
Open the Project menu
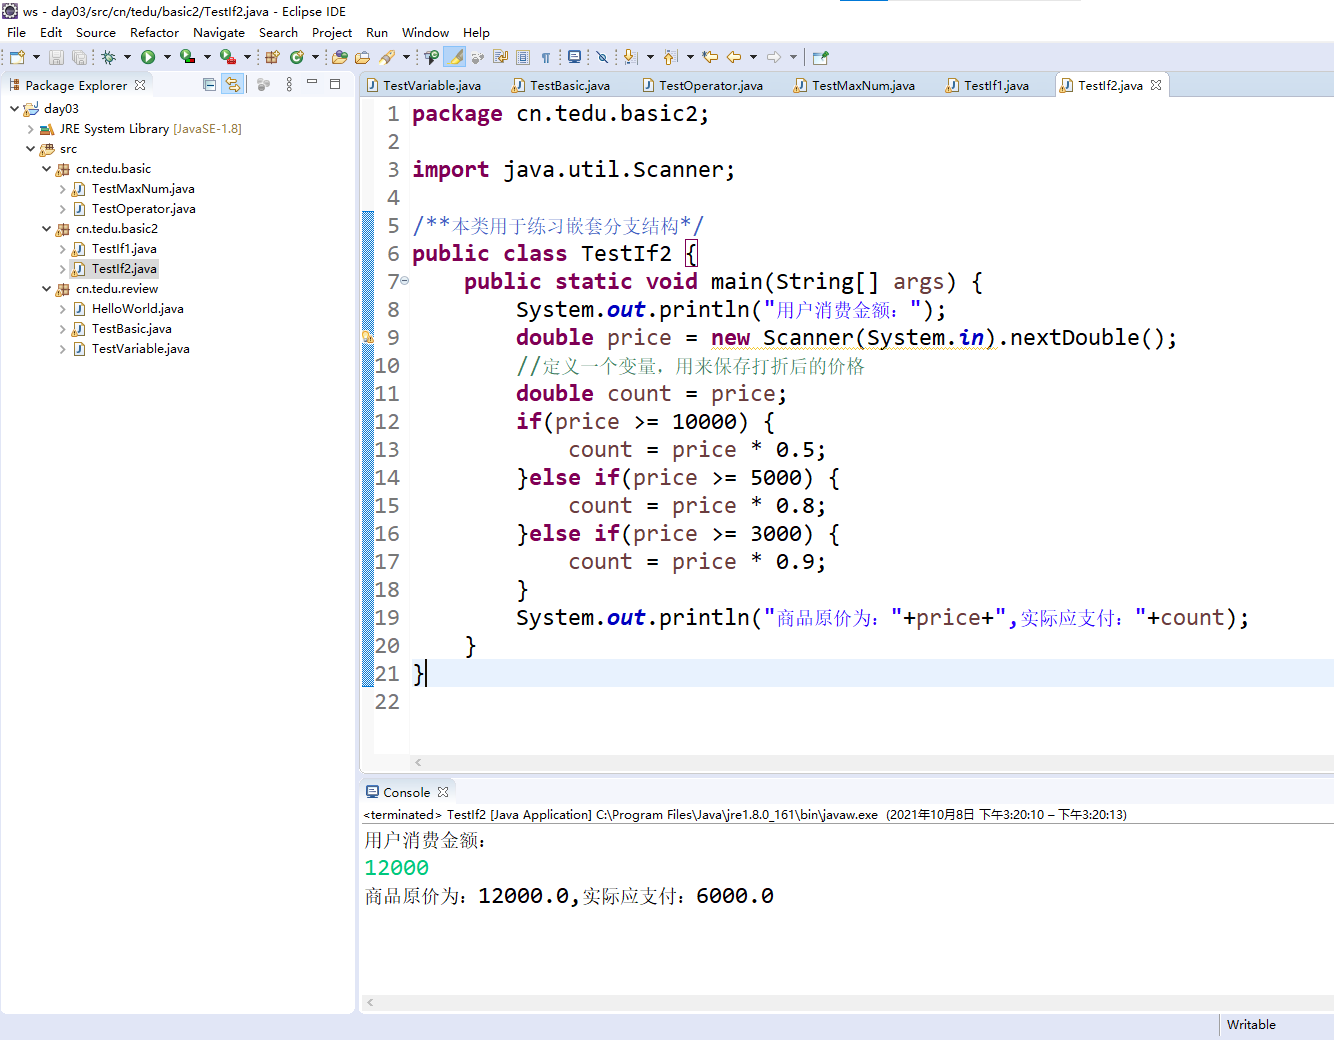332,32
